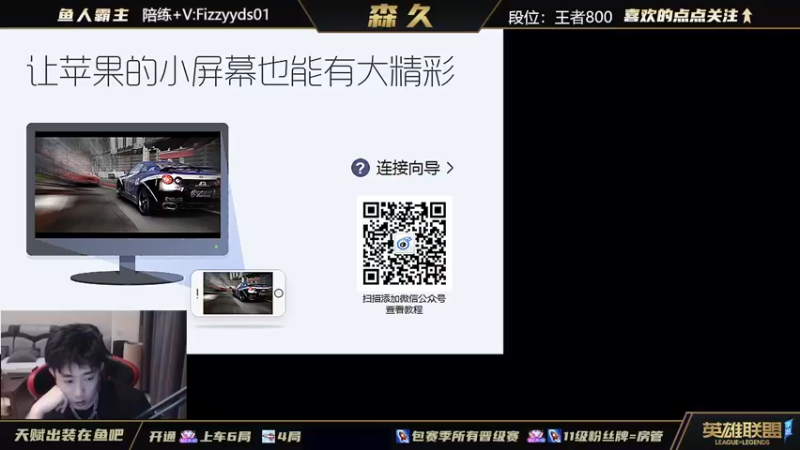Click the rocket icon before 包赛季所有晋级赛

coord(403,436)
